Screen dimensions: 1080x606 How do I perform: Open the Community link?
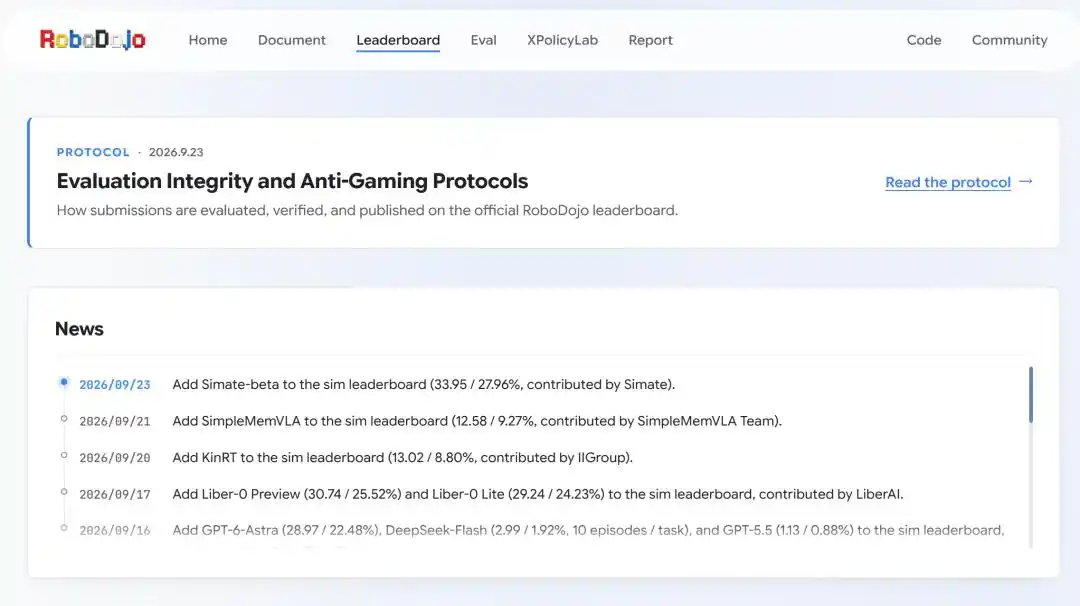tap(1009, 40)
